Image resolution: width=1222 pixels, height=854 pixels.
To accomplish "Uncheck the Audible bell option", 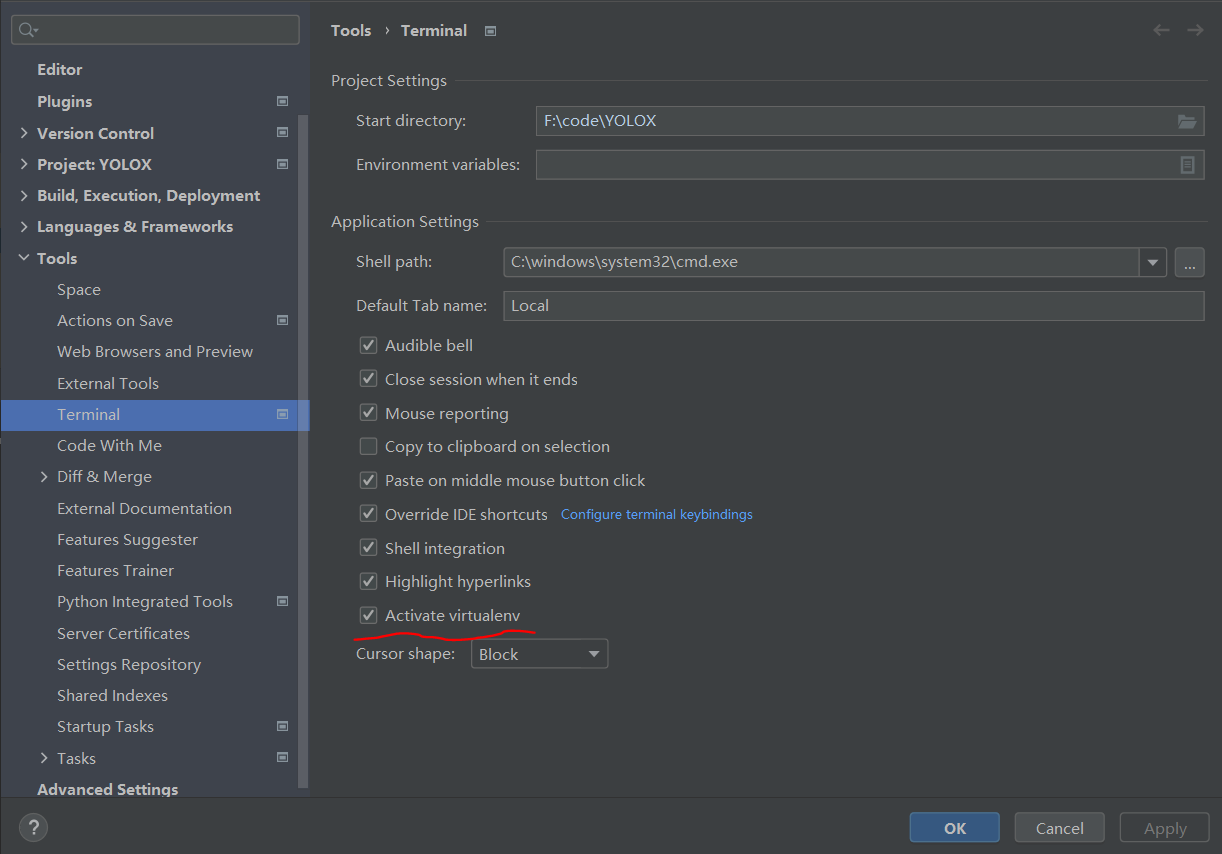I will pos(368,345).
